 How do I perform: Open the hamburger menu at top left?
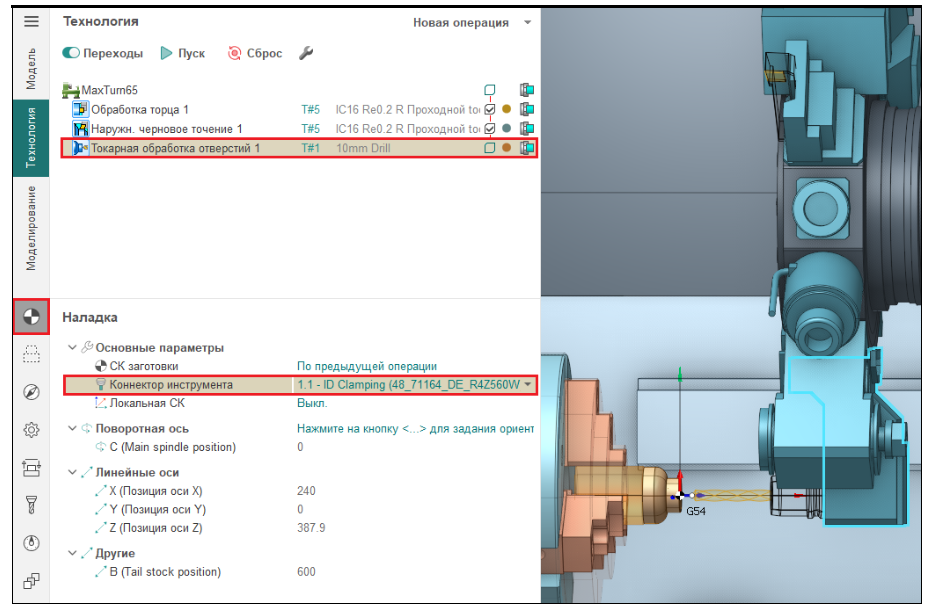[x=31, y=21]
